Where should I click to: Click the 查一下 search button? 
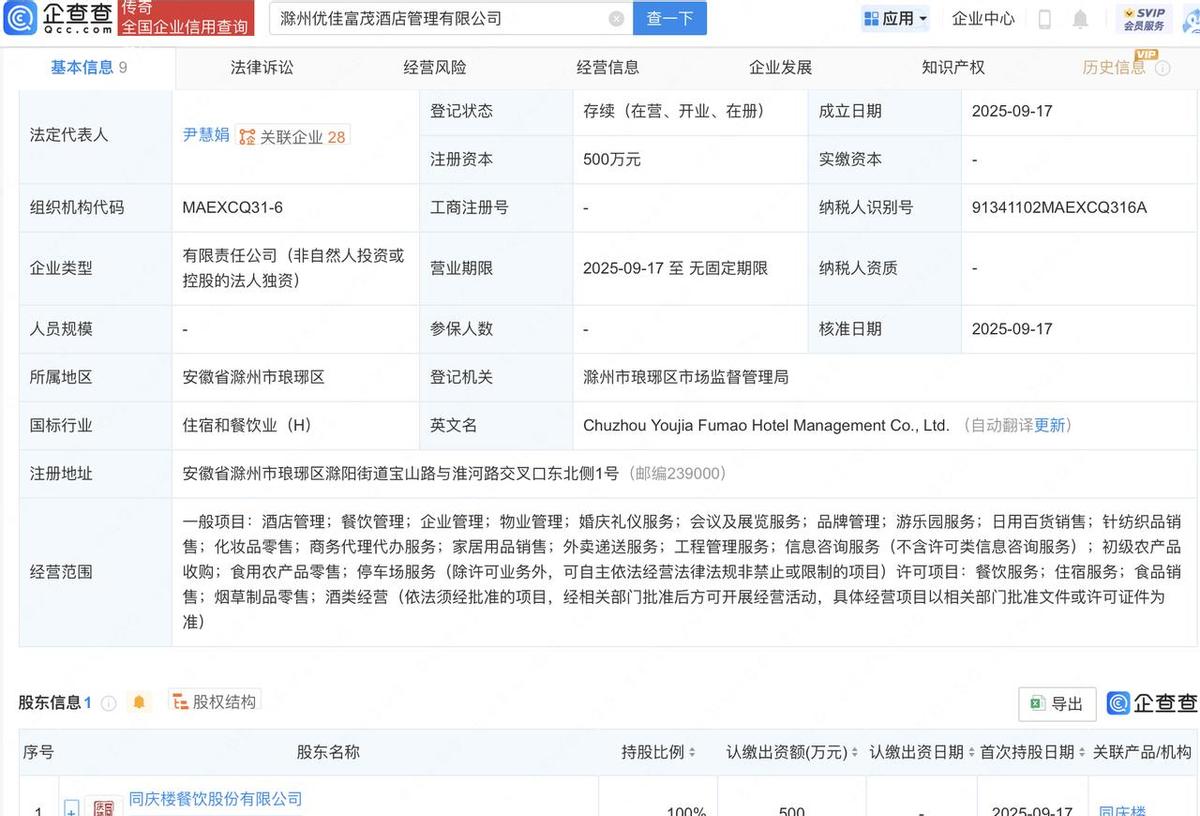tap(670, 18)
